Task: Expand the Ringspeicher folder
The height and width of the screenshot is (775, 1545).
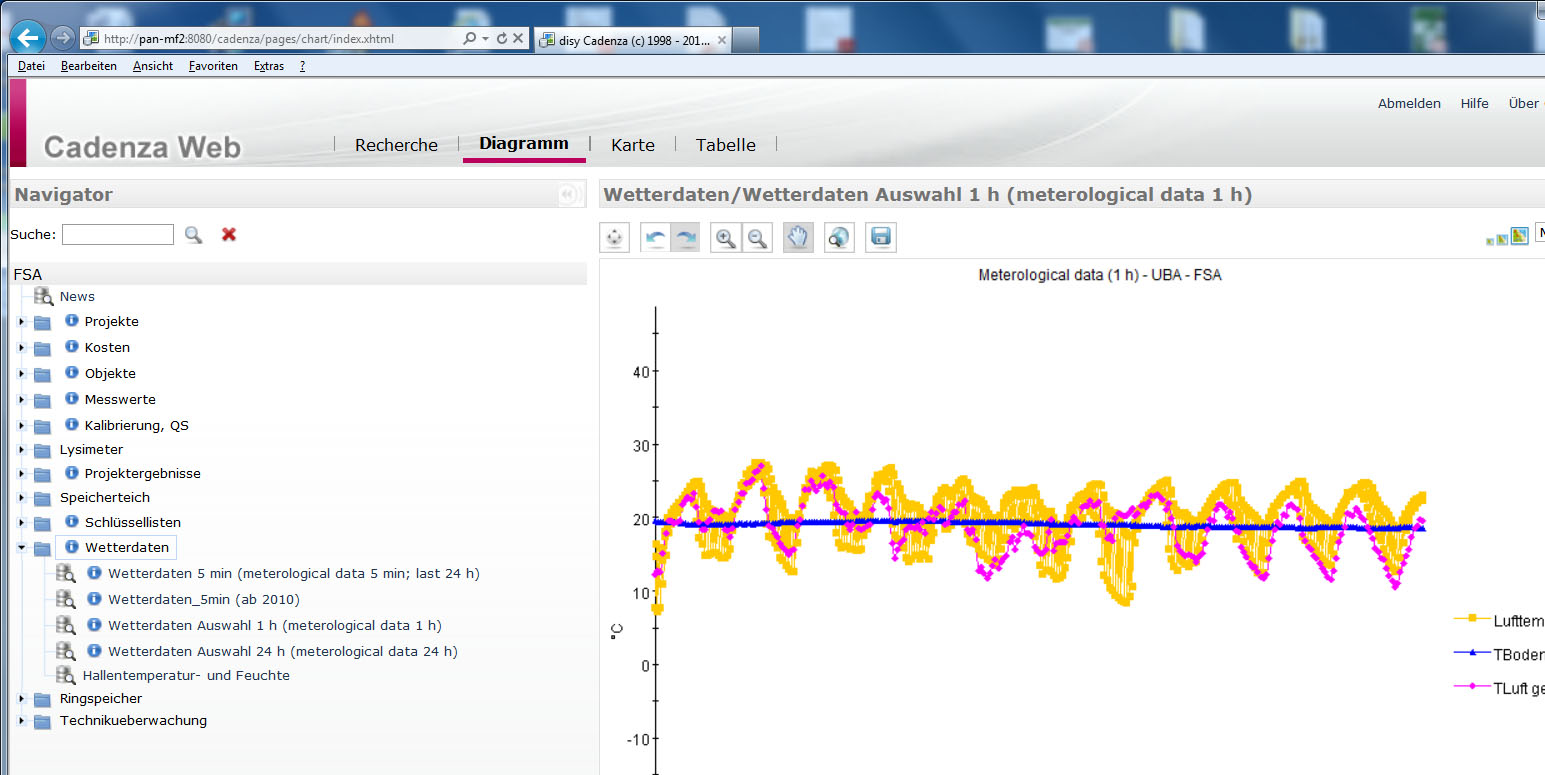Action: point(21,699)
